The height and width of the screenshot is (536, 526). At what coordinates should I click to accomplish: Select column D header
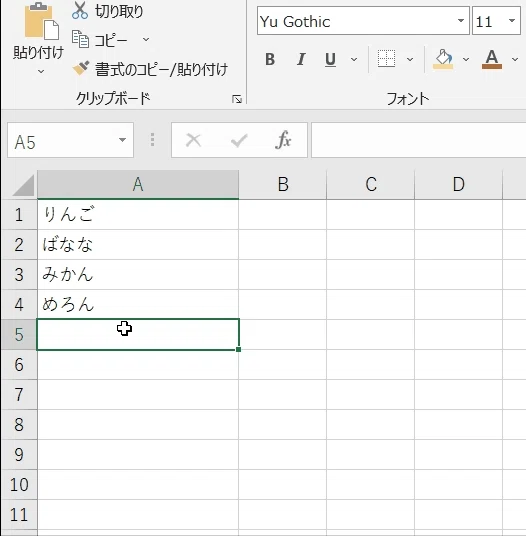click(x=458, y=185)
